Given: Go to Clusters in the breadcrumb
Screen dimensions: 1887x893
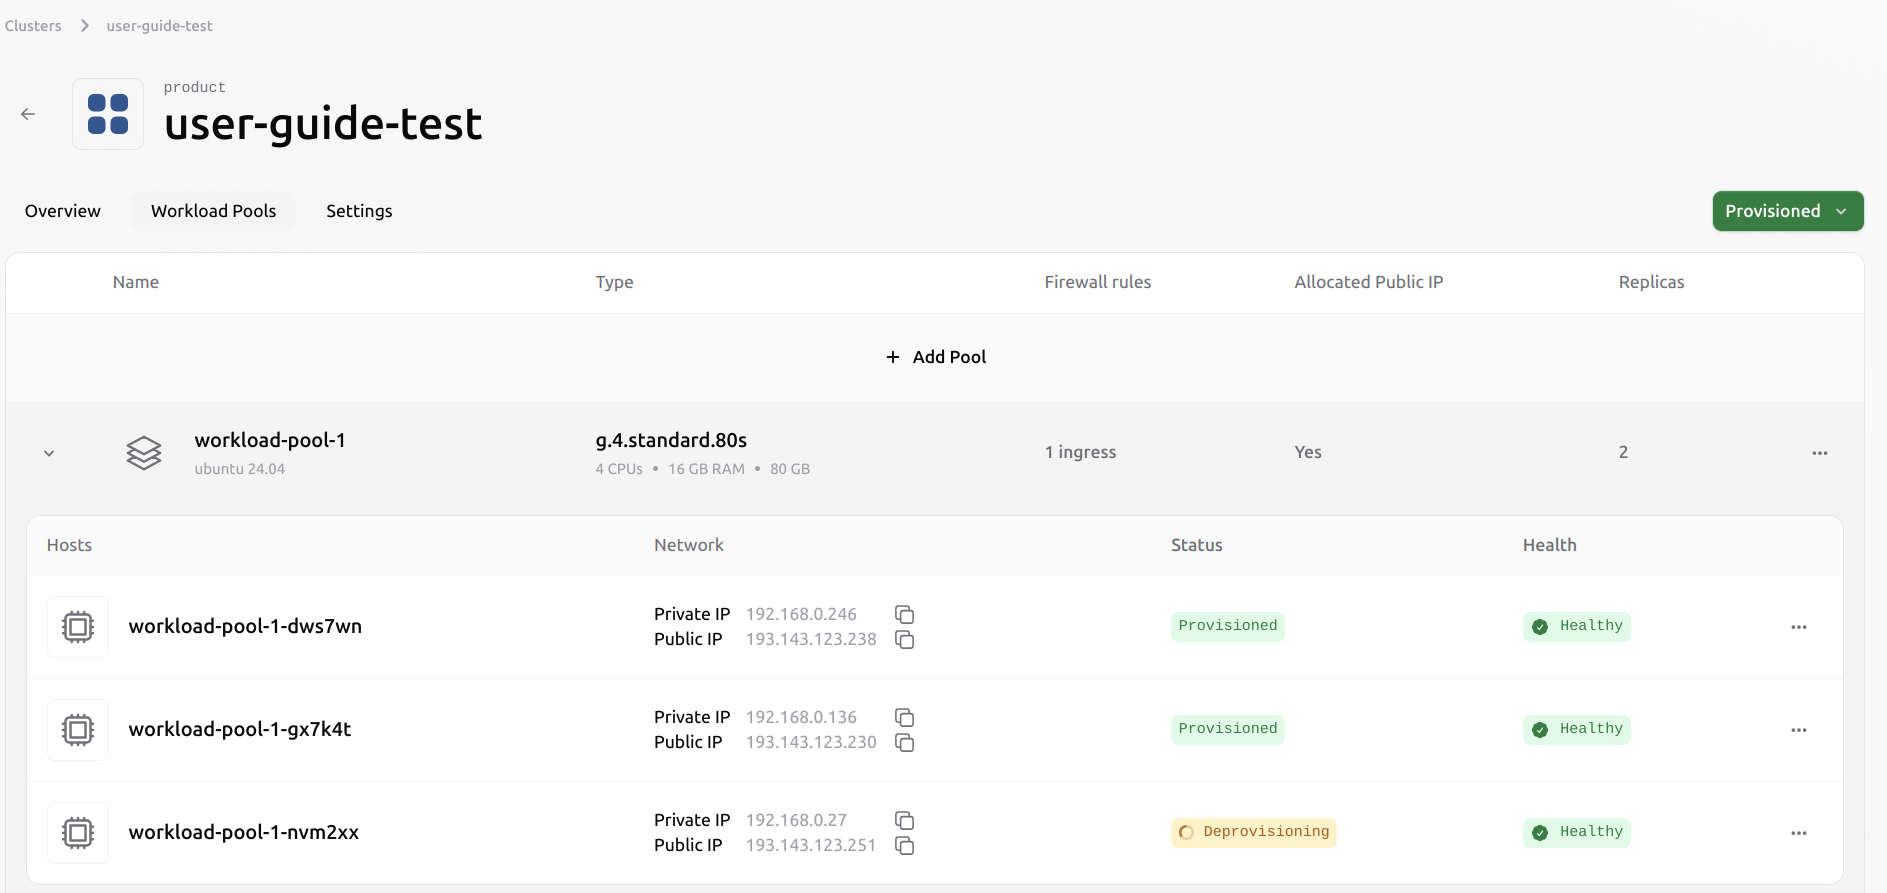Looking at the screenshot, I should click(x=33, y=26).
